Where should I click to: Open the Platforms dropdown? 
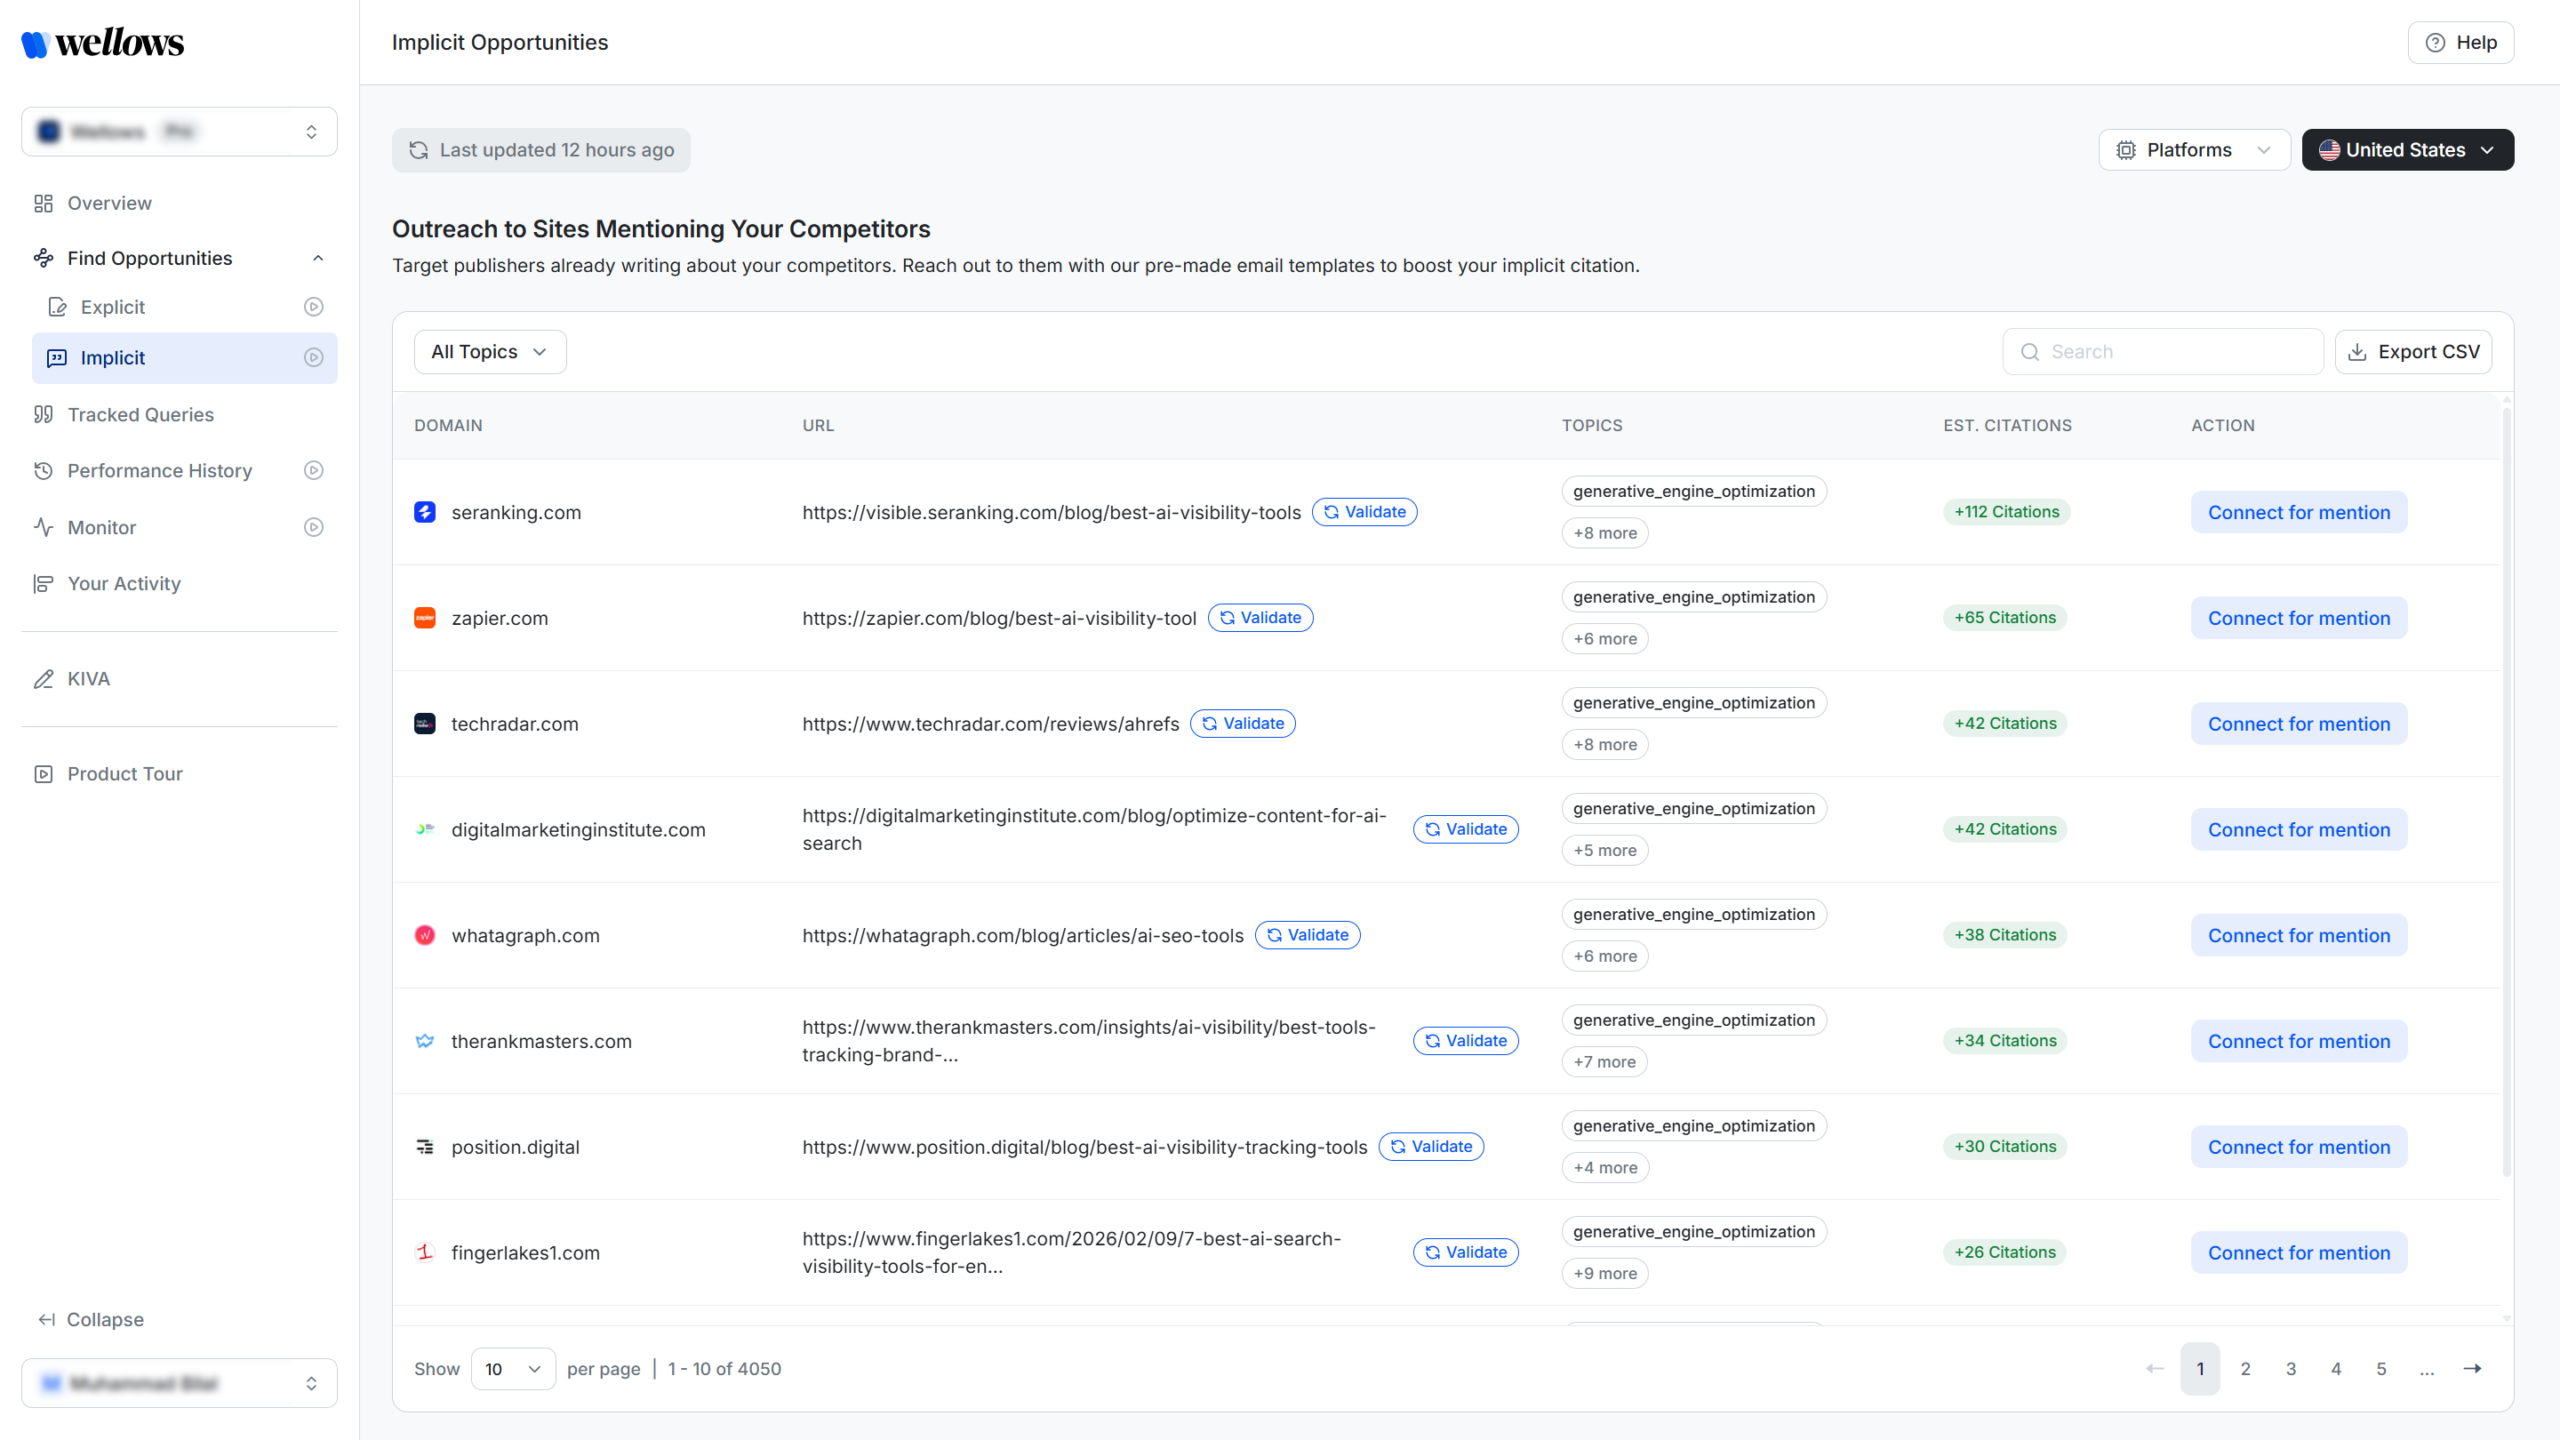2194,150
